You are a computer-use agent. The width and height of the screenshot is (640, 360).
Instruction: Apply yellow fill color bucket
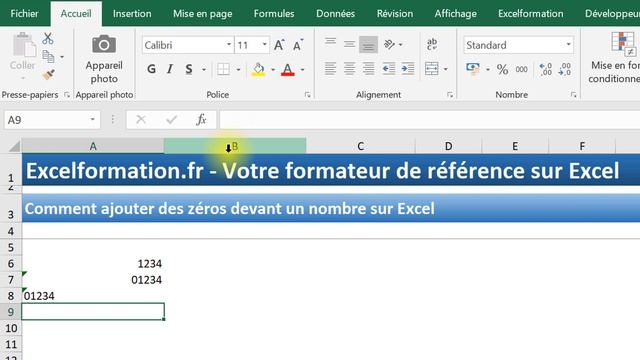click(258, 69)
